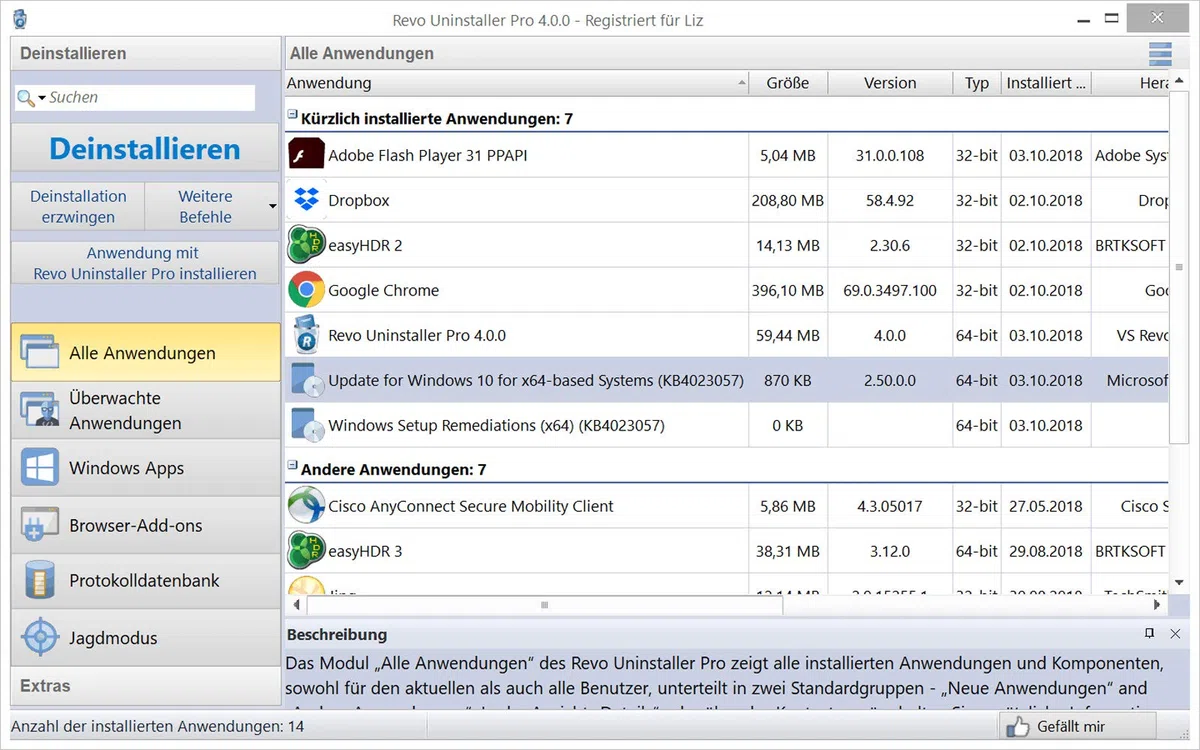The image size is (1200, 750).
Task: Click the Protokolldatenbank database icon
Action: pos(39,580)
